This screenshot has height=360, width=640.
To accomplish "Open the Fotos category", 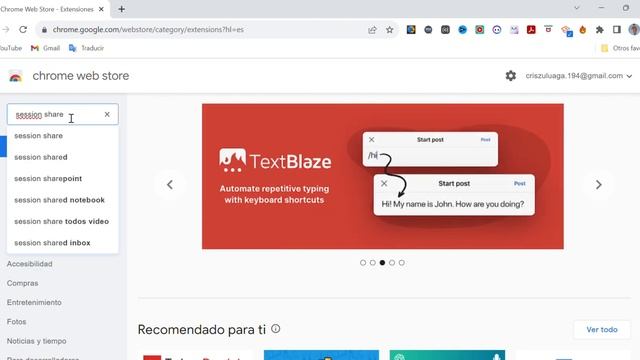I will [x=16, y=322].
